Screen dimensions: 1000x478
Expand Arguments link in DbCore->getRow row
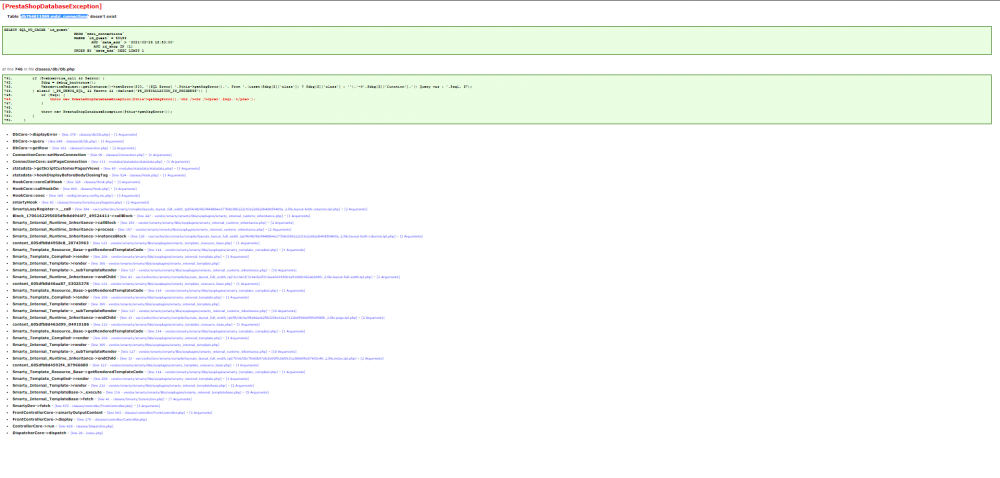point(124,148)
